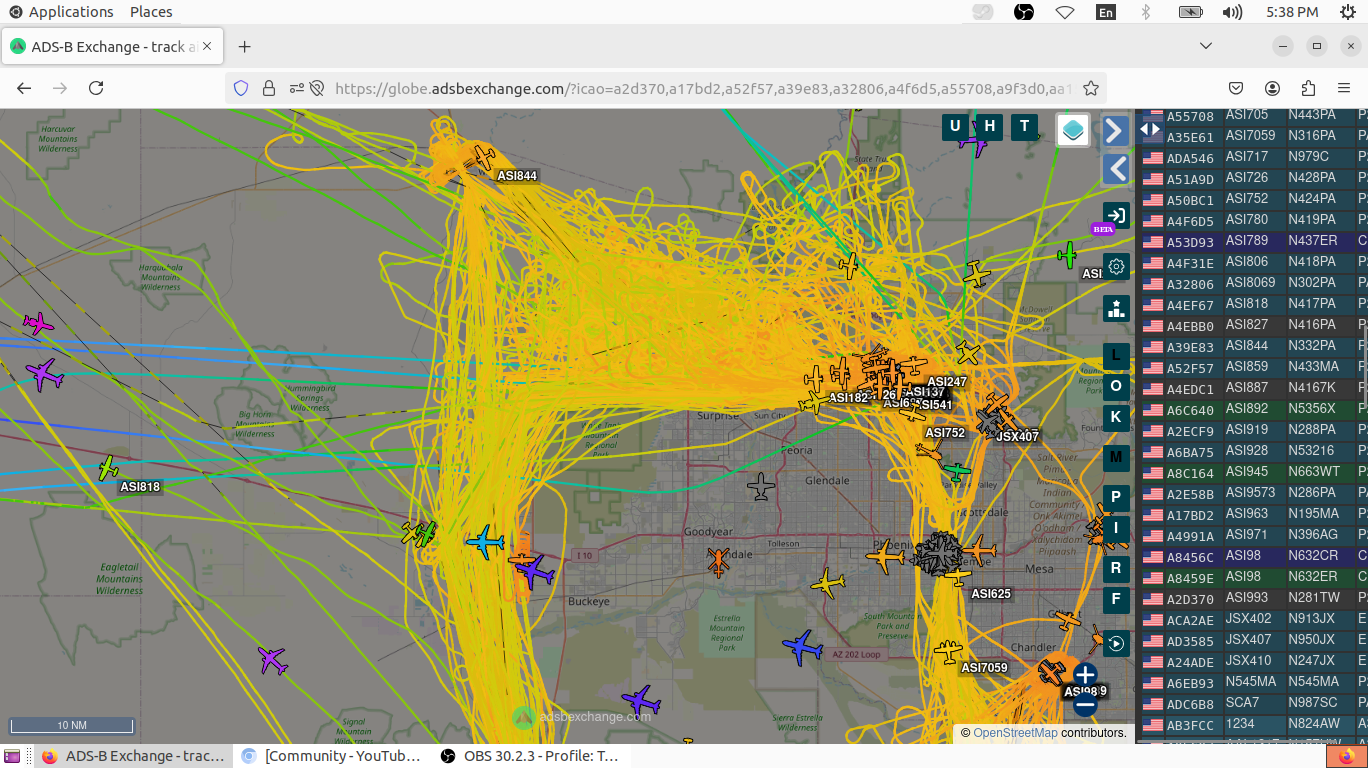Toggle the P map button

tap(1116, 498)
